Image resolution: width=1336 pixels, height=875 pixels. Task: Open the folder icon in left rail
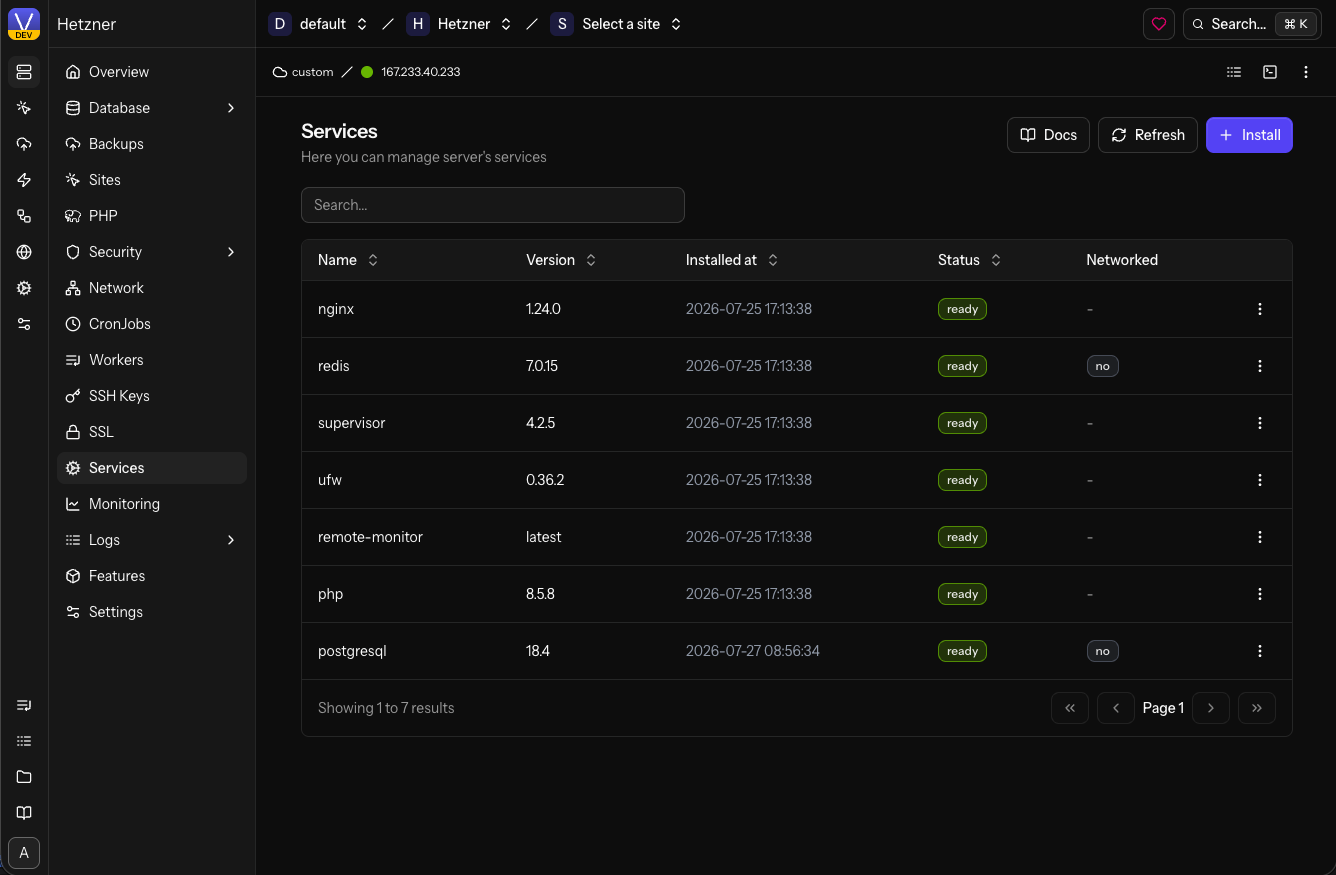[24, 777]
